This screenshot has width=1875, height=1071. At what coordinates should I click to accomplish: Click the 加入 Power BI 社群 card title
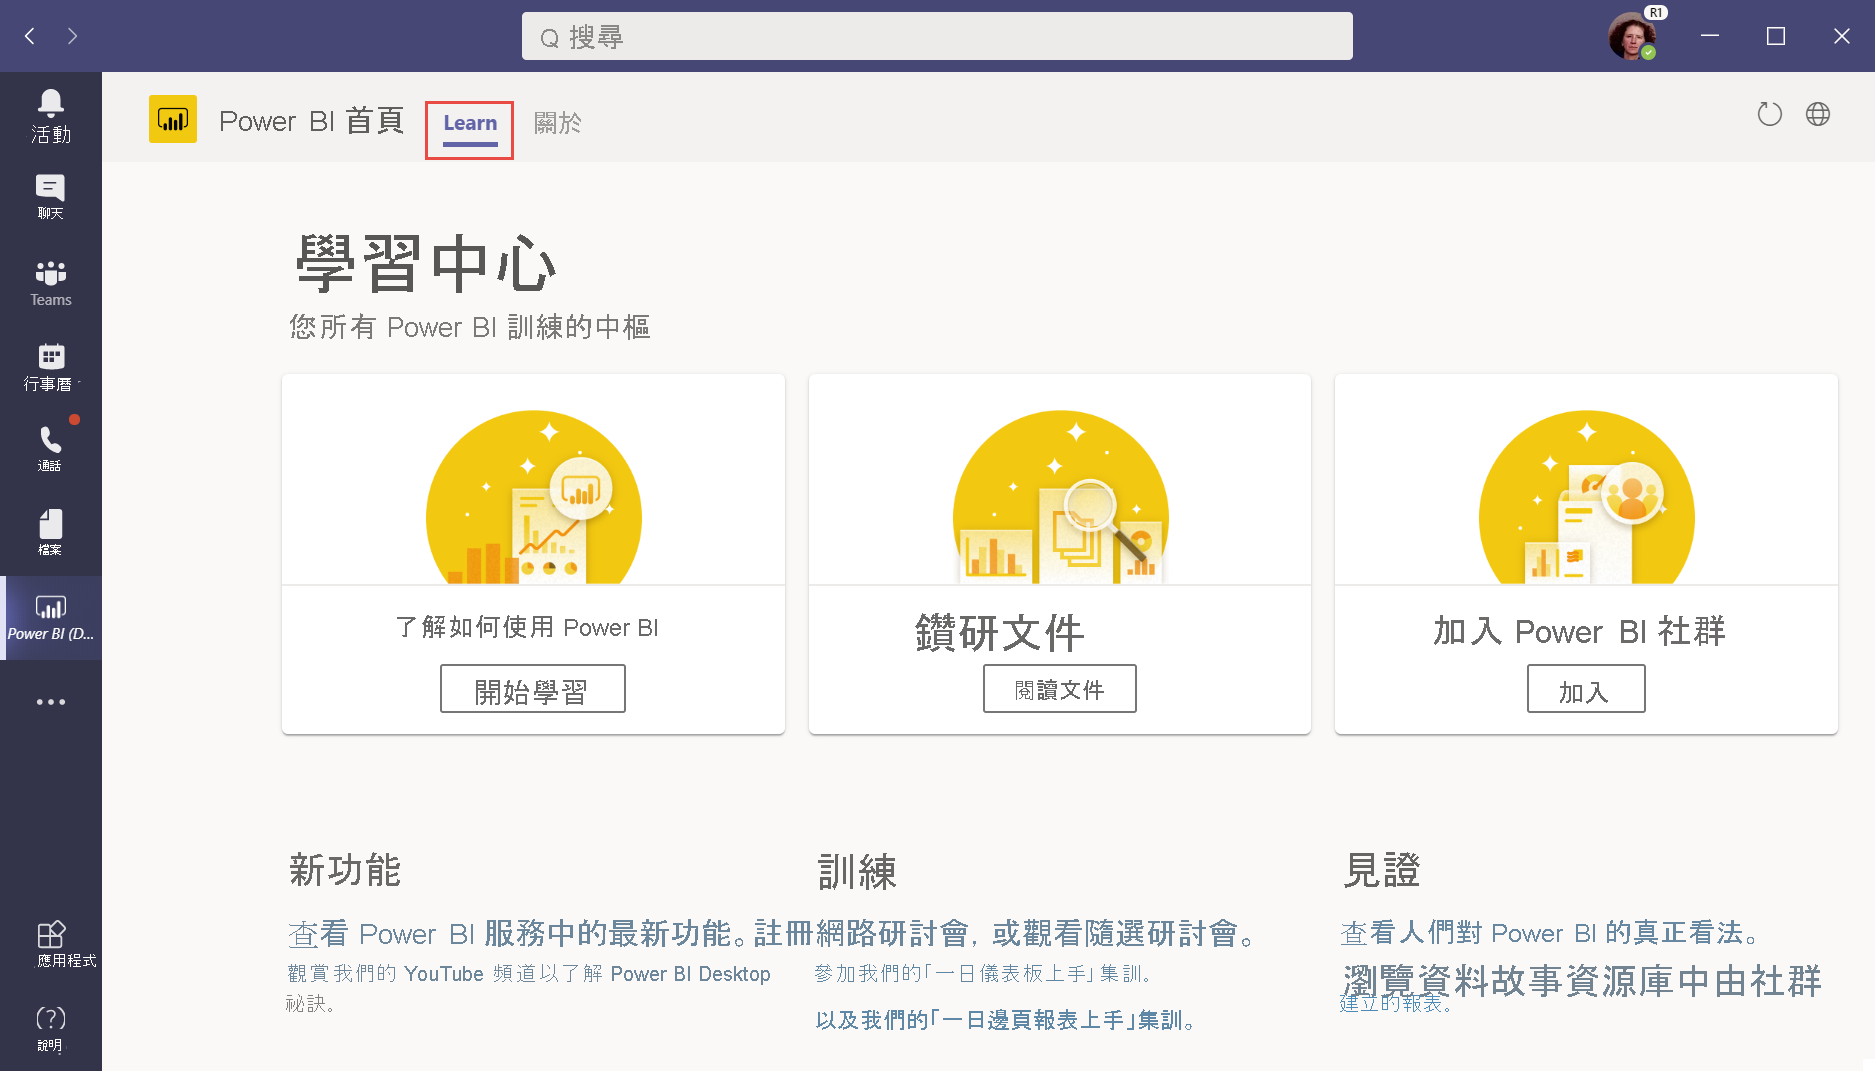click(1579, 631)
